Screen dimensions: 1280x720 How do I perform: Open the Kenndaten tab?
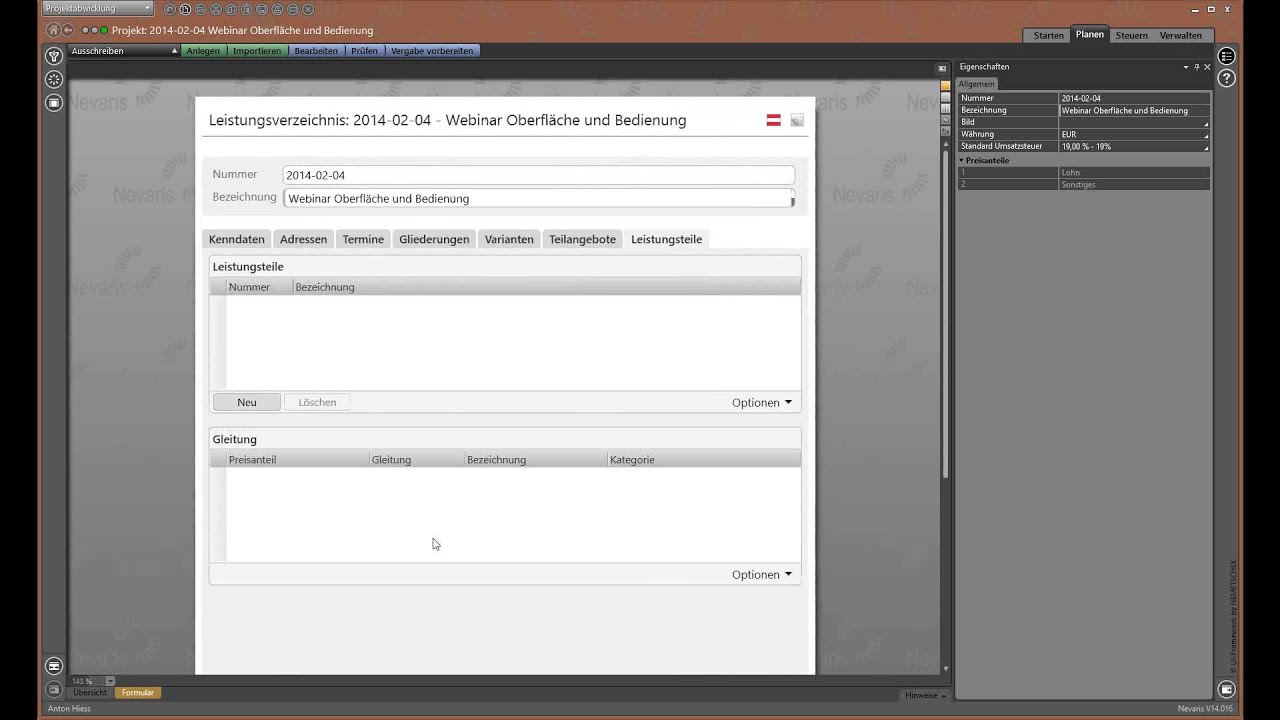237,240
